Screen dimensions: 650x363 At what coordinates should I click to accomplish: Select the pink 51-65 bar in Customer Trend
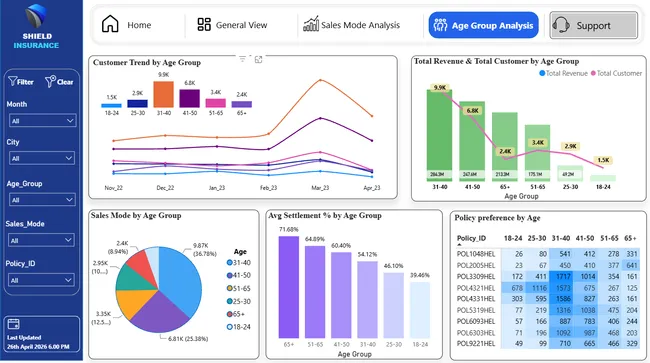click(x=216, y=103)
